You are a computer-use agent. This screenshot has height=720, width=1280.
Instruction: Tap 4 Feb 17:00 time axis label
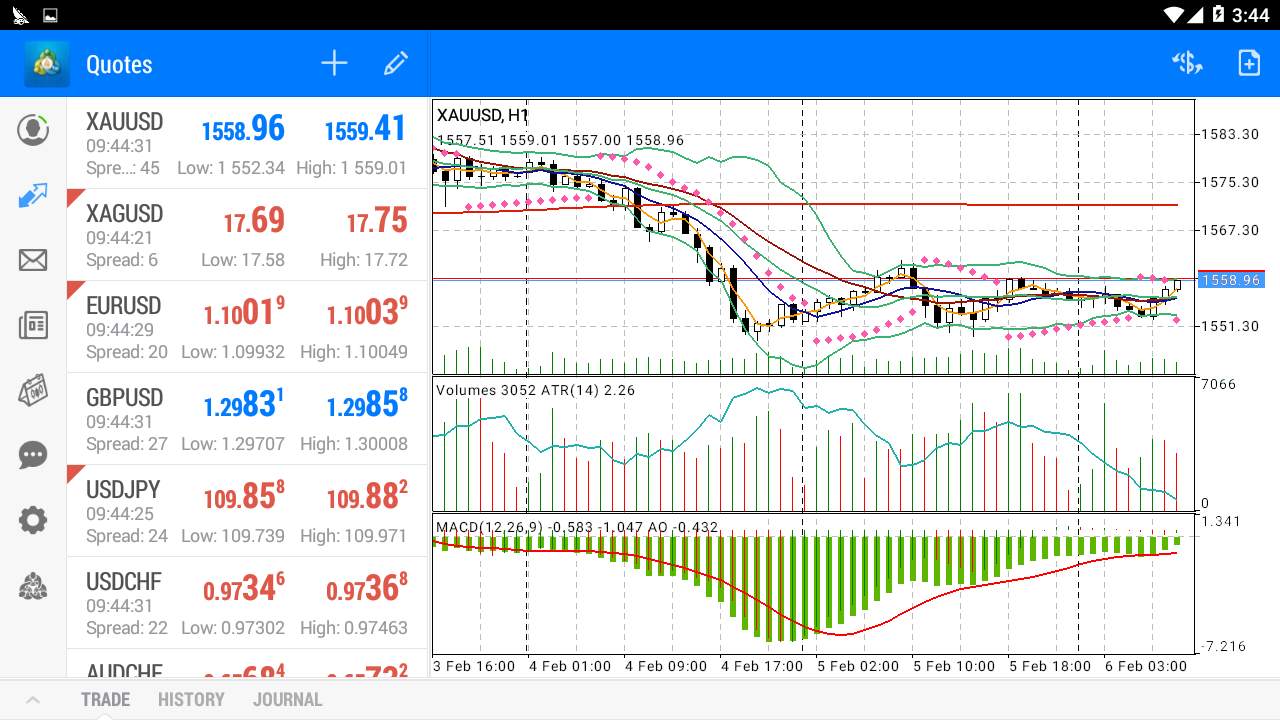click(x=762, y=666)
